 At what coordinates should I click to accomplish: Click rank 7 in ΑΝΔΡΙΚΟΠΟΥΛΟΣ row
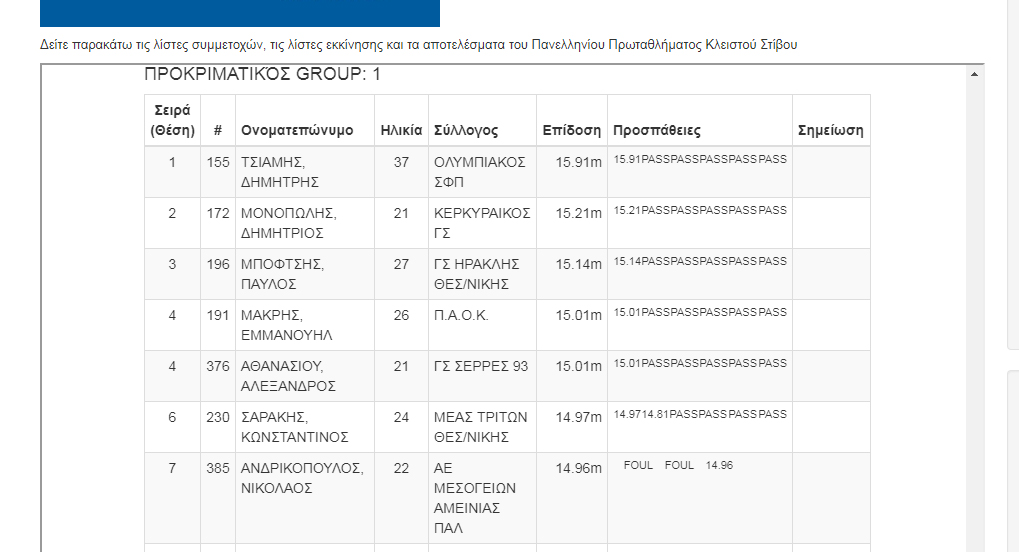[172, 467]
